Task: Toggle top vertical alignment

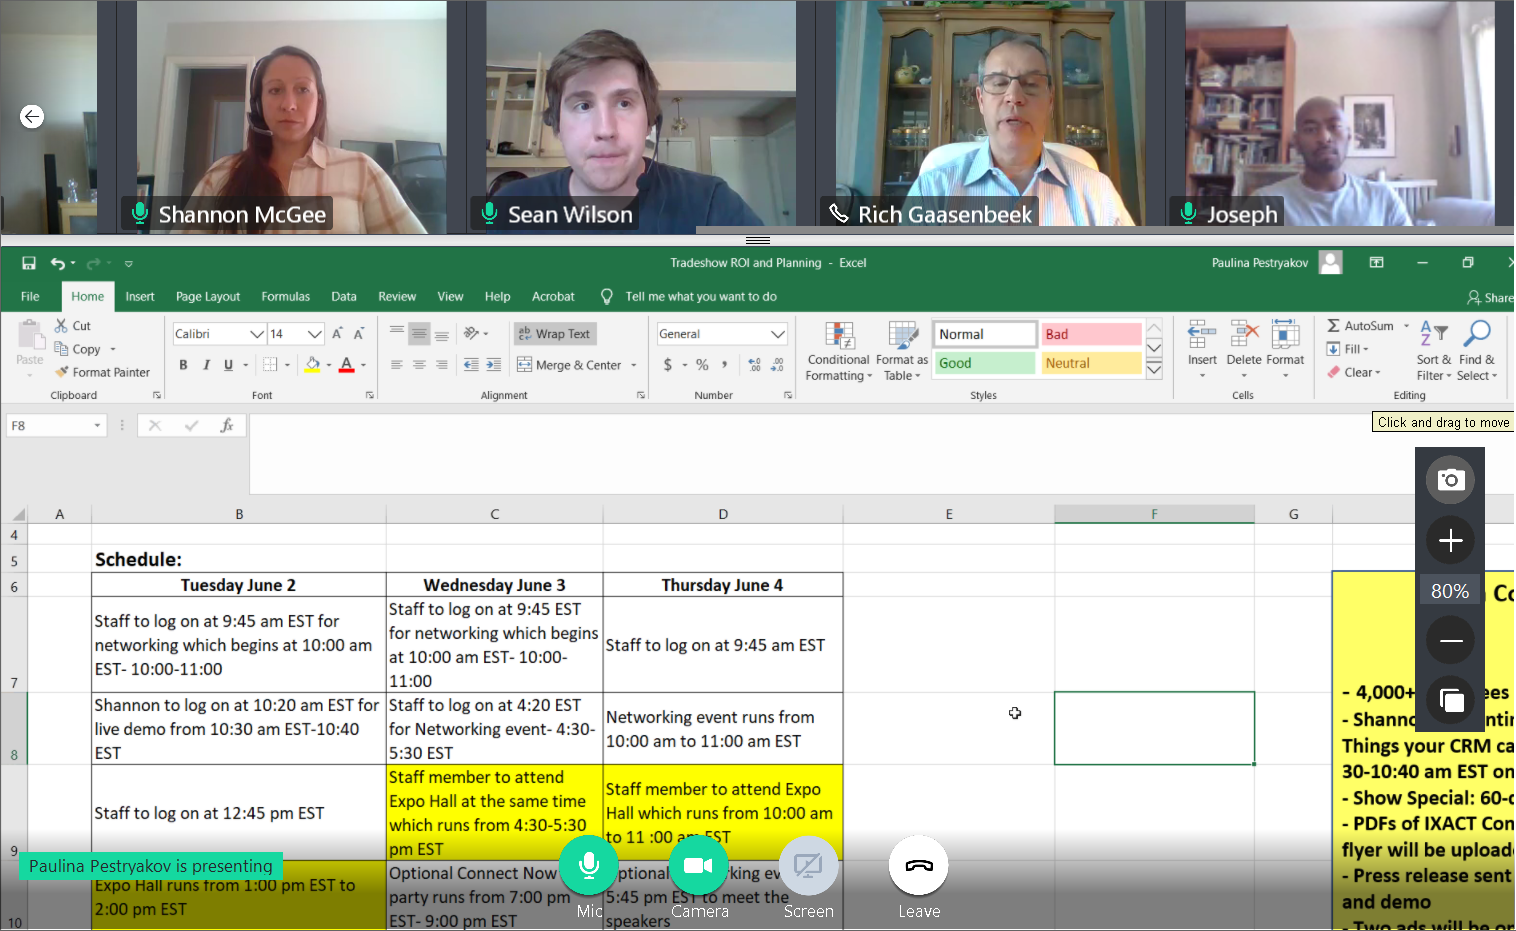Action: [397, 333]
